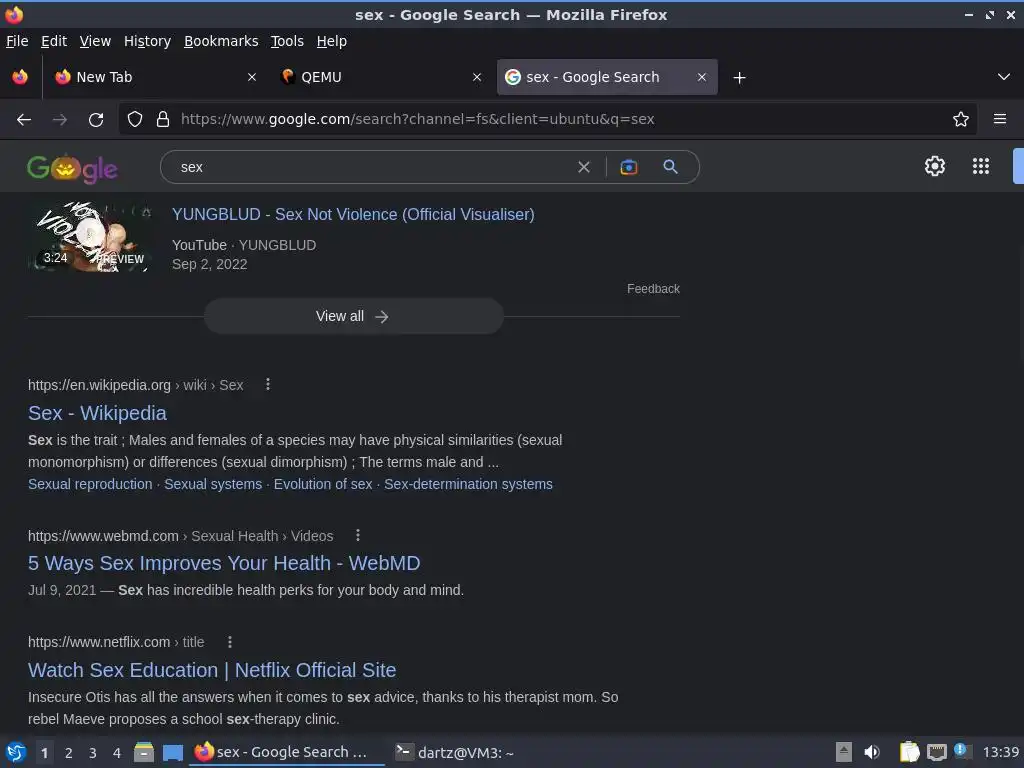
Task: Open the tracking protection shield icon
Action: coord(135,119)
